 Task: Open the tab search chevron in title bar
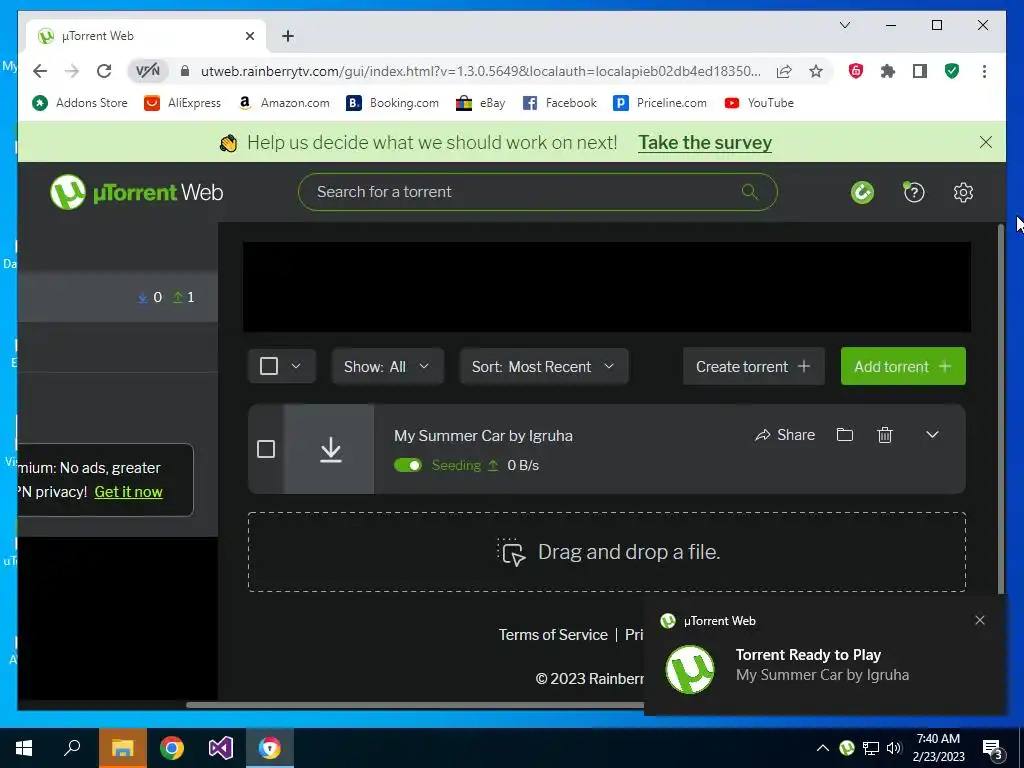[x=844, y=25]
